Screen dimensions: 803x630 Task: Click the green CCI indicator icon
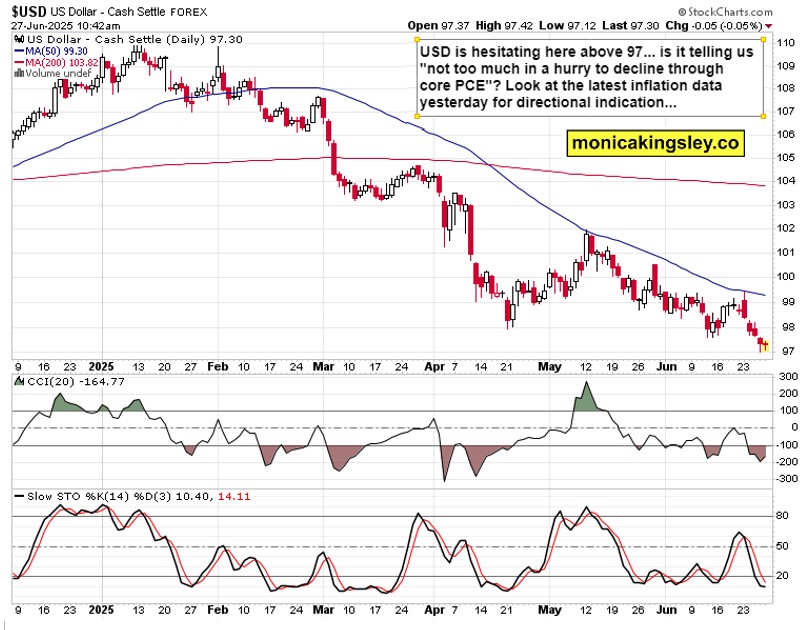point(19,381)
